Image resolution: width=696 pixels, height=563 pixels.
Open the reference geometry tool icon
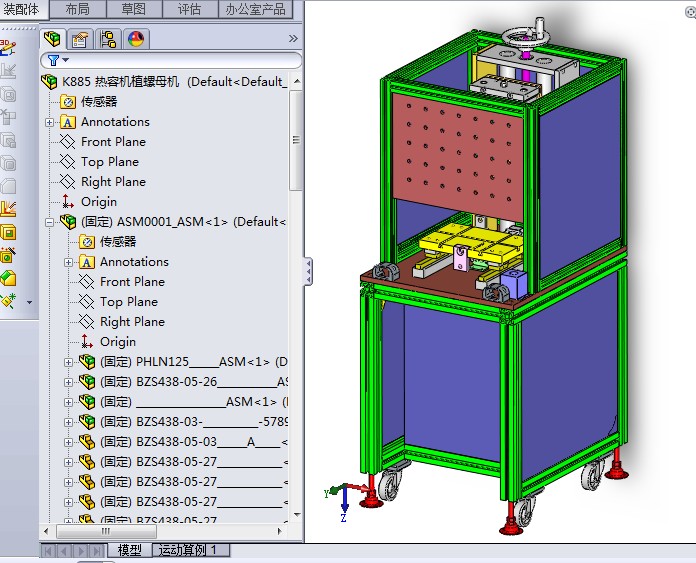coord(8,301)
